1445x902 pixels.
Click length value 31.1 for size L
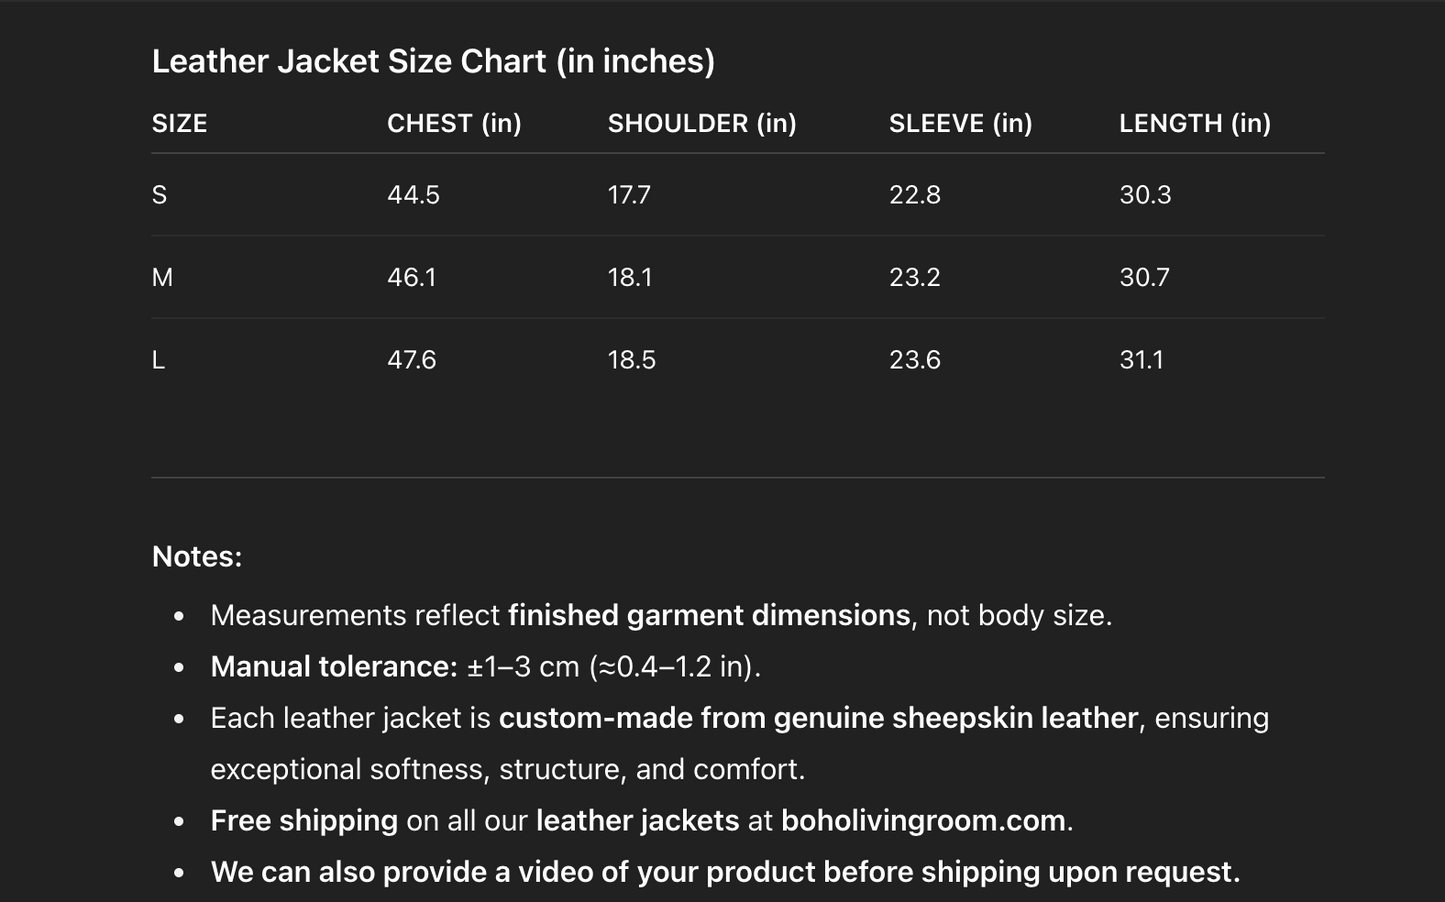(1141, 360)
